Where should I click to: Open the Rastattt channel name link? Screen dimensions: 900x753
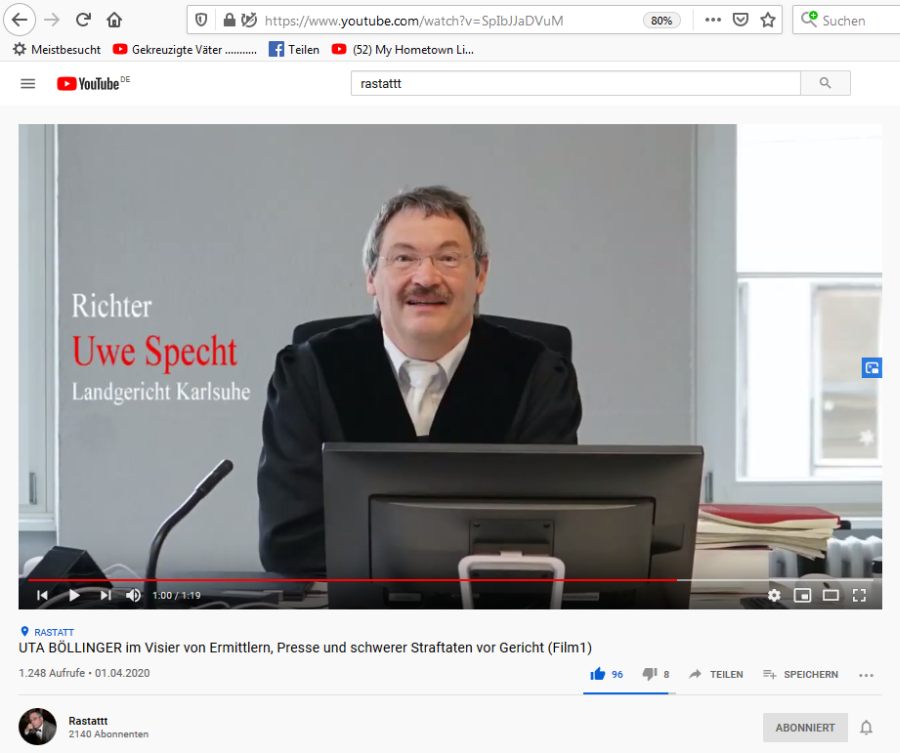click(x=88, y=721)
